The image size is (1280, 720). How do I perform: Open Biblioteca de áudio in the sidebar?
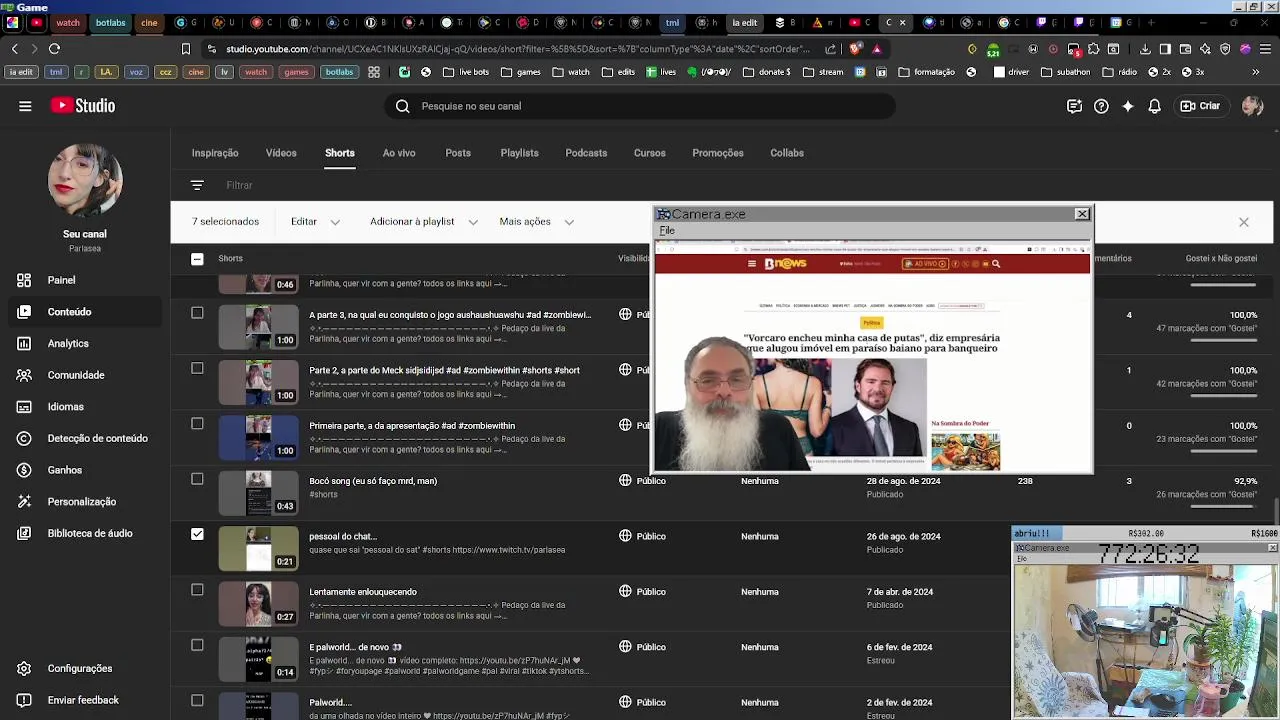85,533
